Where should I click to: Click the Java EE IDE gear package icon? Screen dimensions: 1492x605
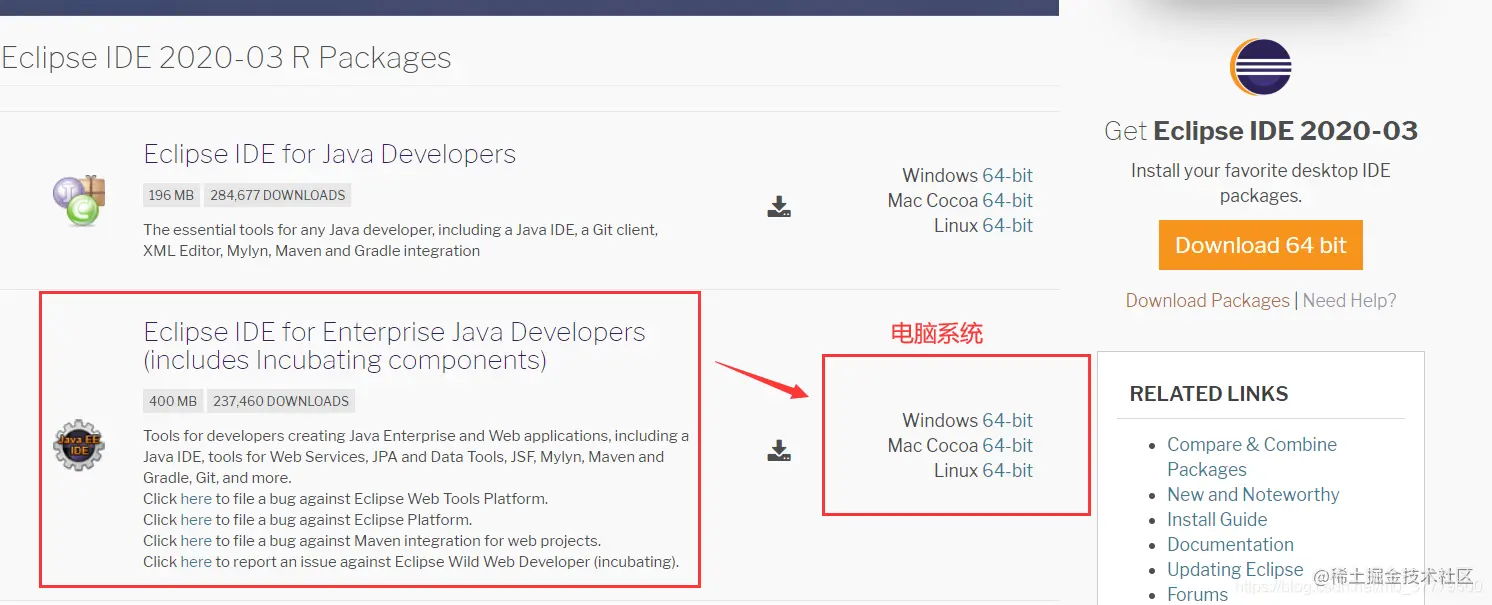click(x=79, y=445)
